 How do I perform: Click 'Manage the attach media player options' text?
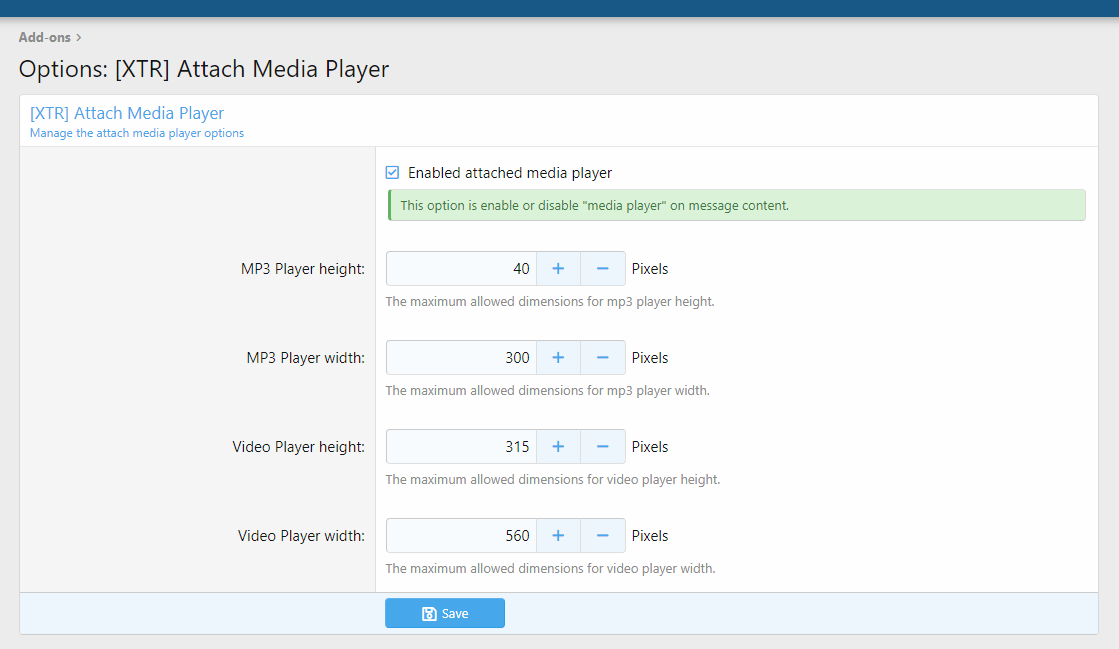click(x=137, y=133)
